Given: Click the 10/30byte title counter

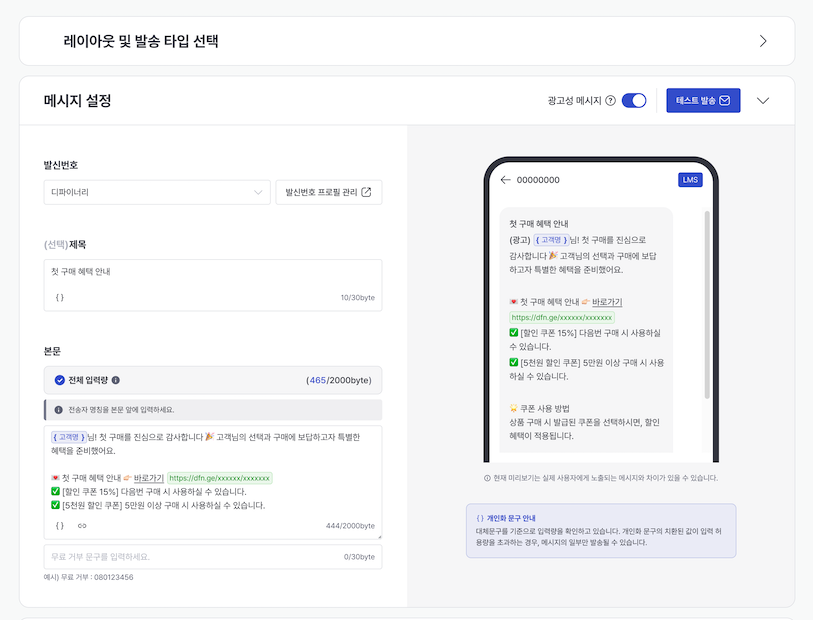Looking at the screenshot, I should click(x=358, y=298).
